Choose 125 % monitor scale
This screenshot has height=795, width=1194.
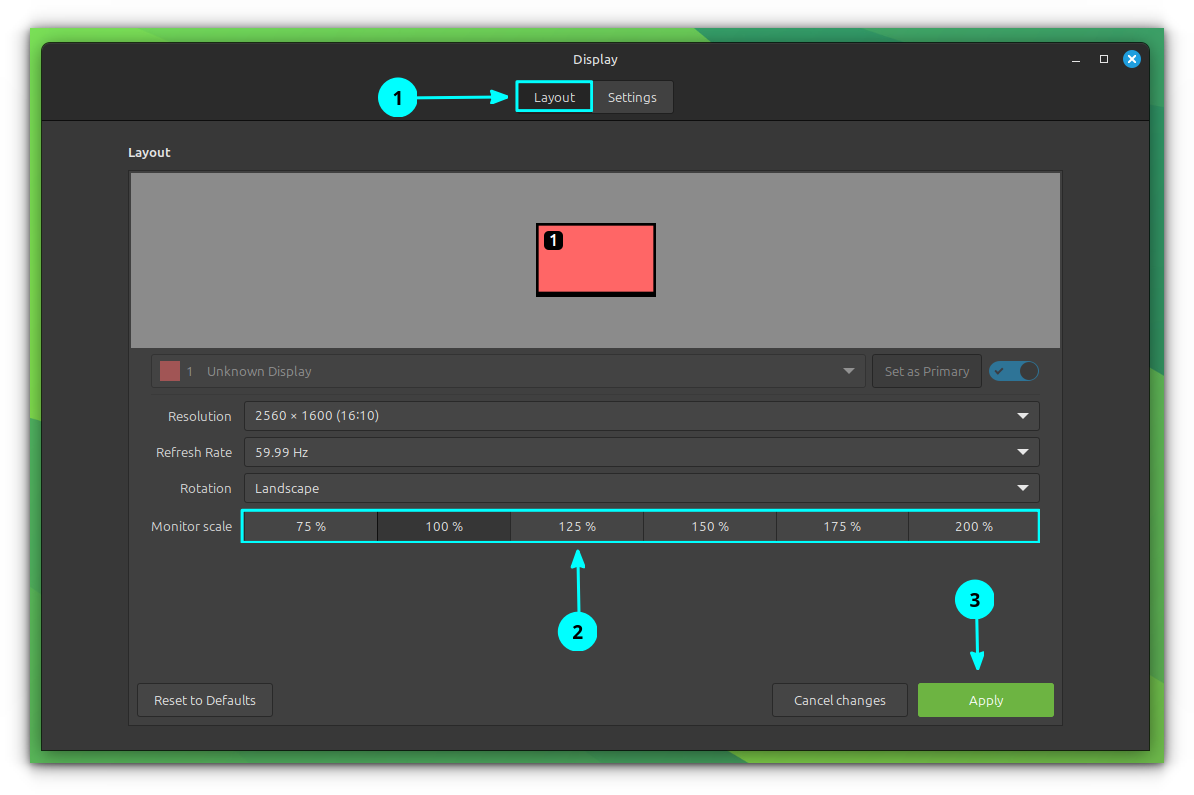click(x=577, y=526)
